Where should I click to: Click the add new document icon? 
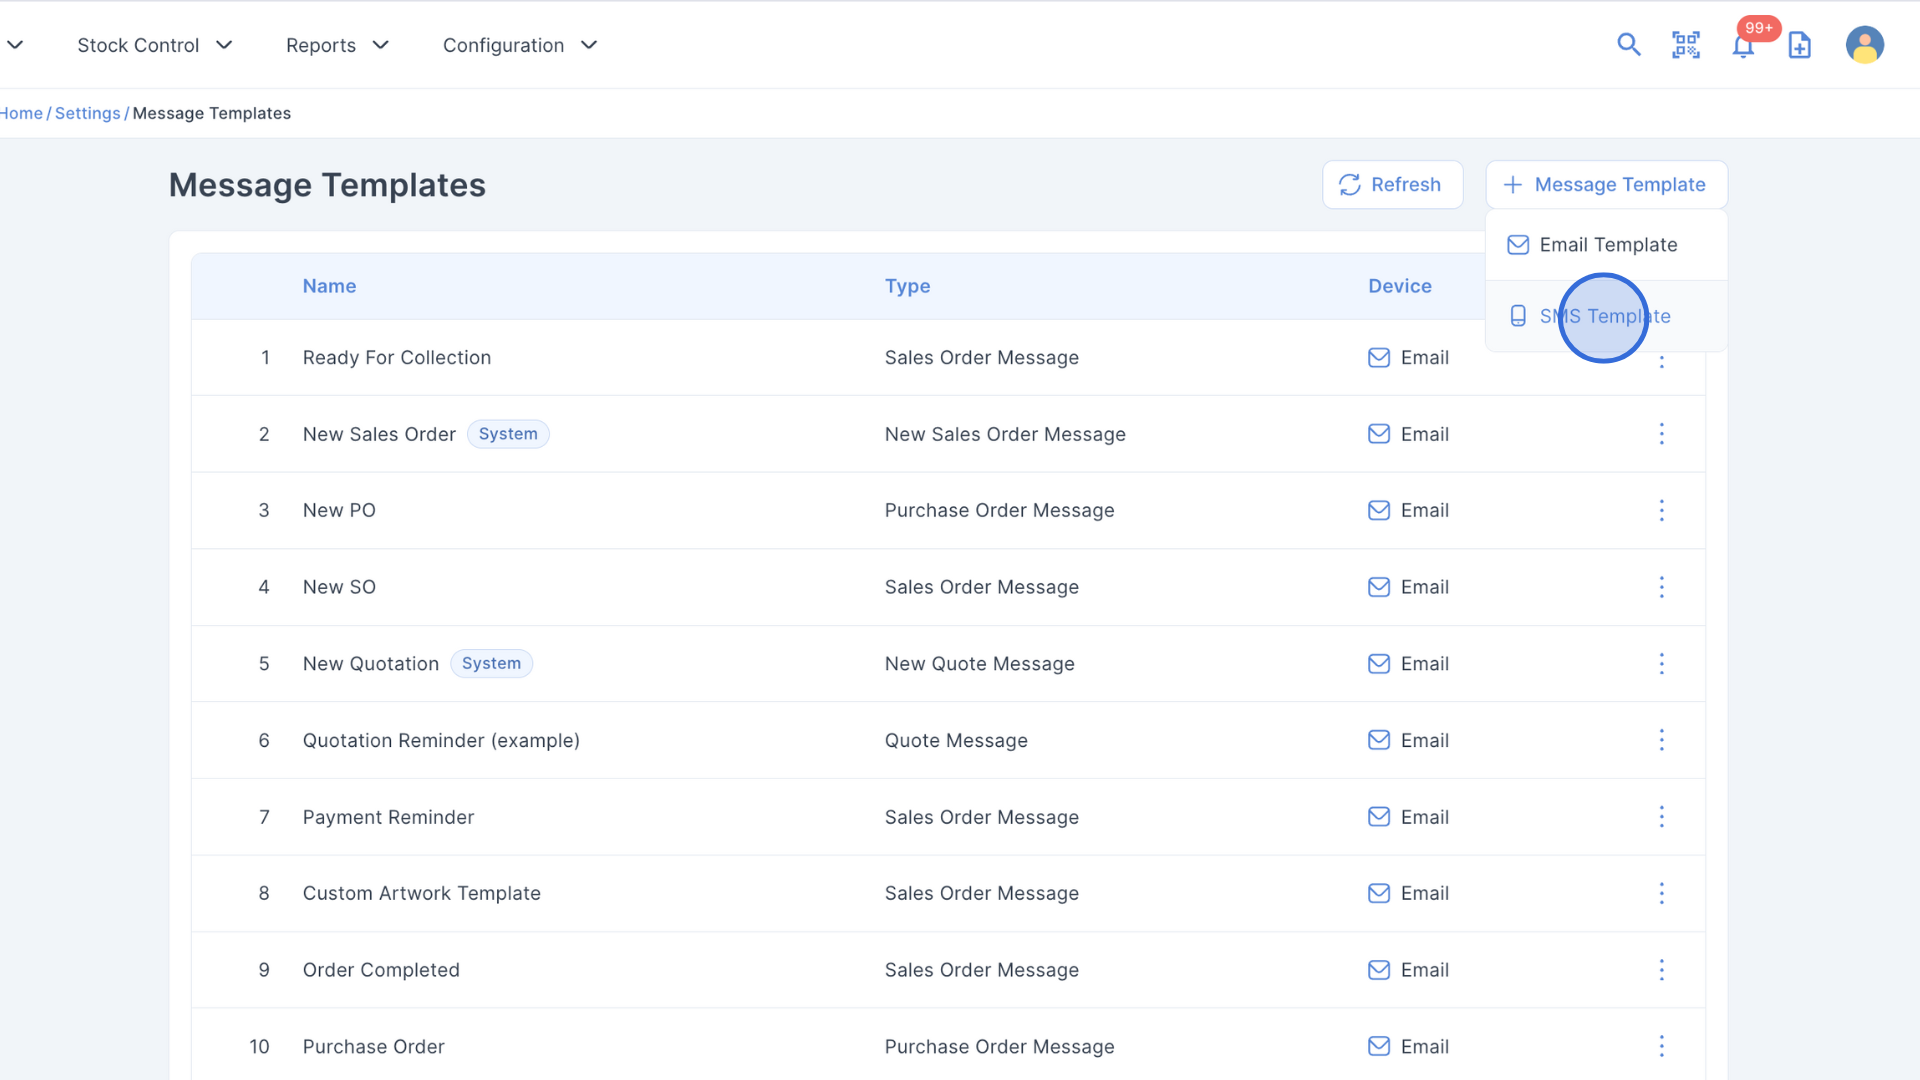[x=1800, y=45]
